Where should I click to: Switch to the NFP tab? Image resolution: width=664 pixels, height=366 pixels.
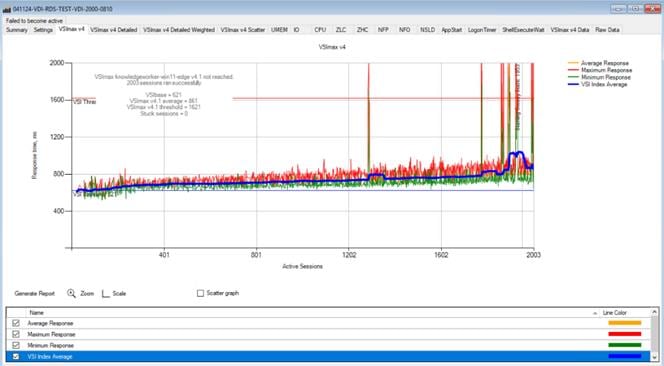click(383, 30)
